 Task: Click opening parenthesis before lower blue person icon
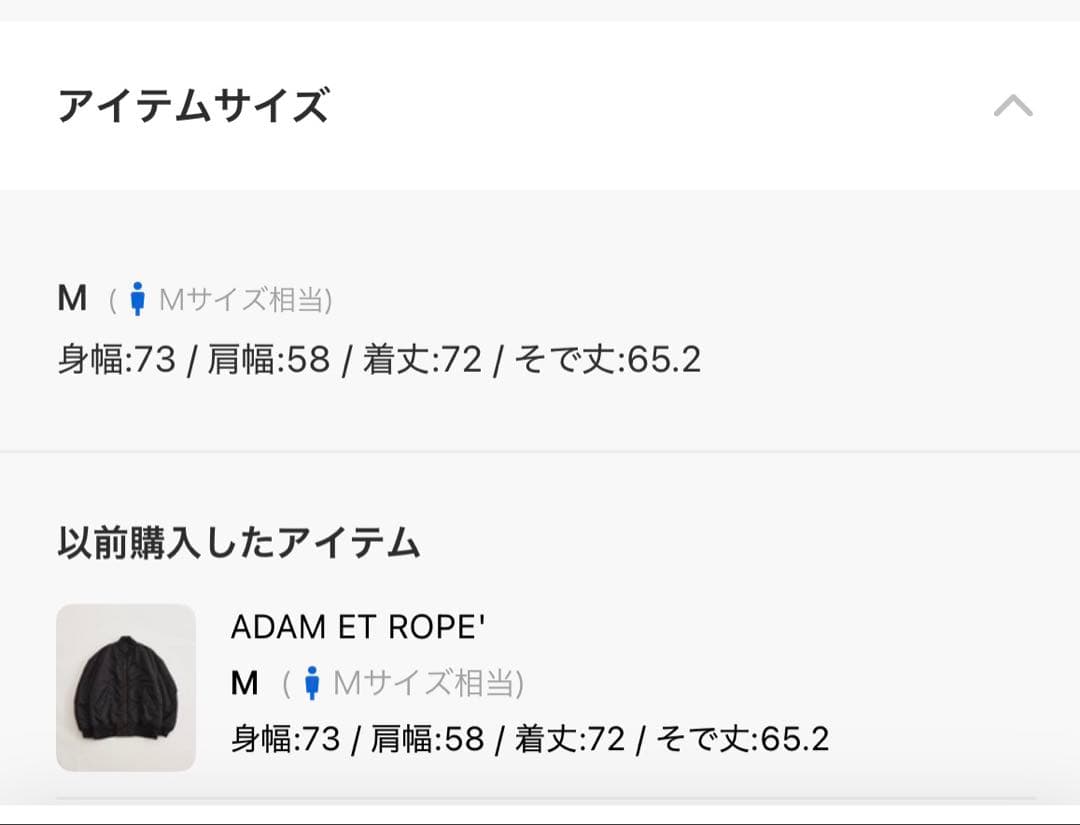click(x=286, y=684)
